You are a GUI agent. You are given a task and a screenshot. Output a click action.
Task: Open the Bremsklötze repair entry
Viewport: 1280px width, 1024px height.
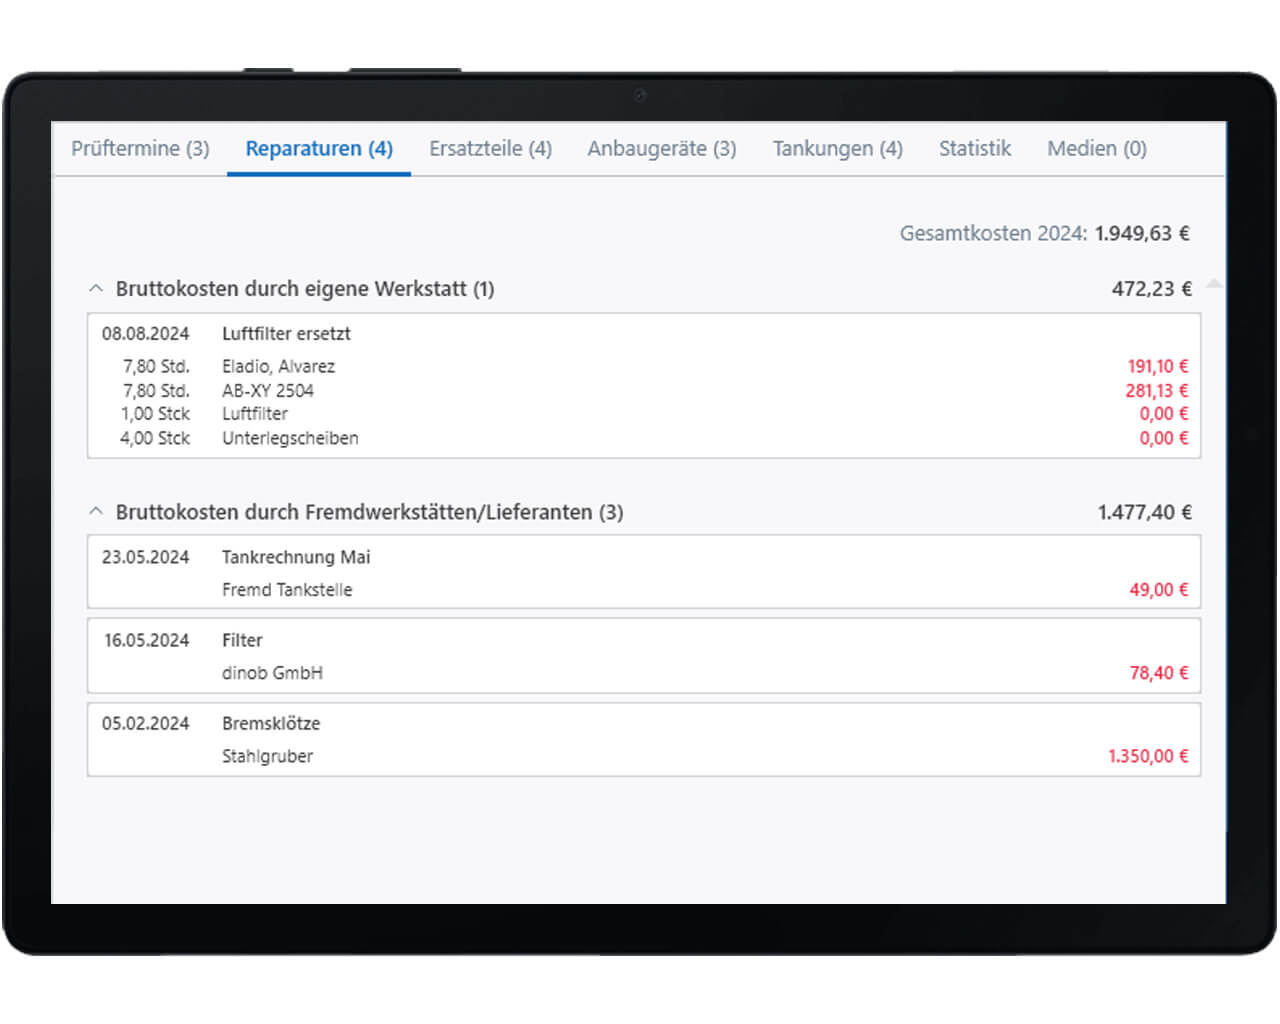click(x=271, y=723)
